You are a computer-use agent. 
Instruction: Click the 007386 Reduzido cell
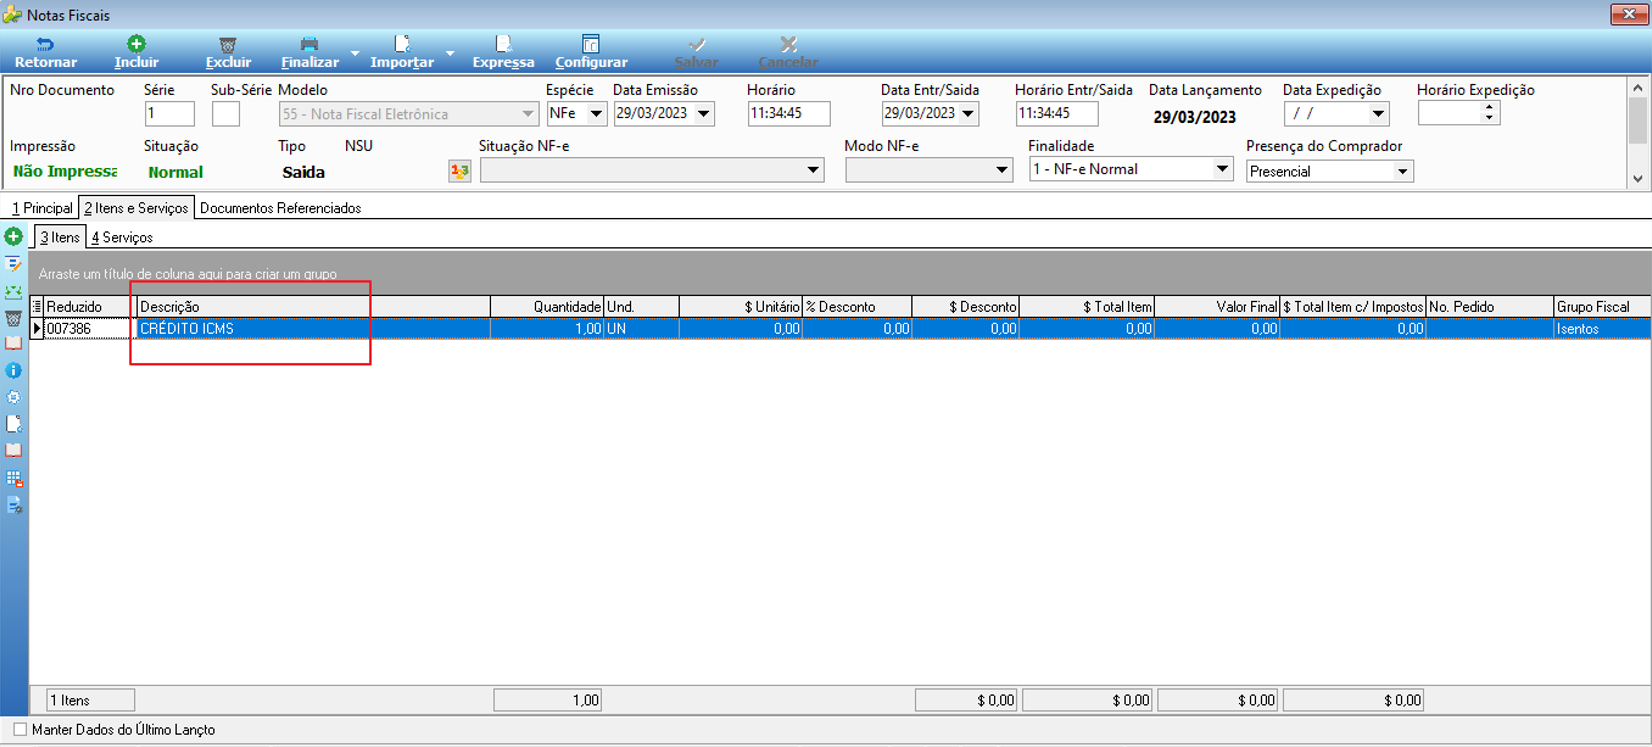[x=88, y=328]
